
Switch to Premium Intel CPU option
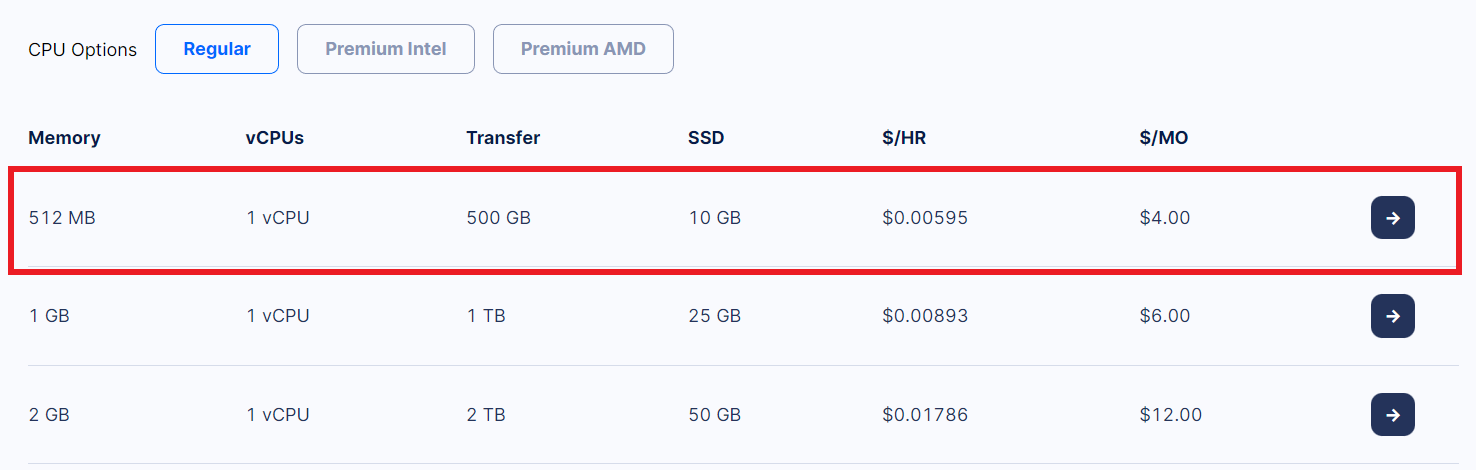[x=386, y=49]
